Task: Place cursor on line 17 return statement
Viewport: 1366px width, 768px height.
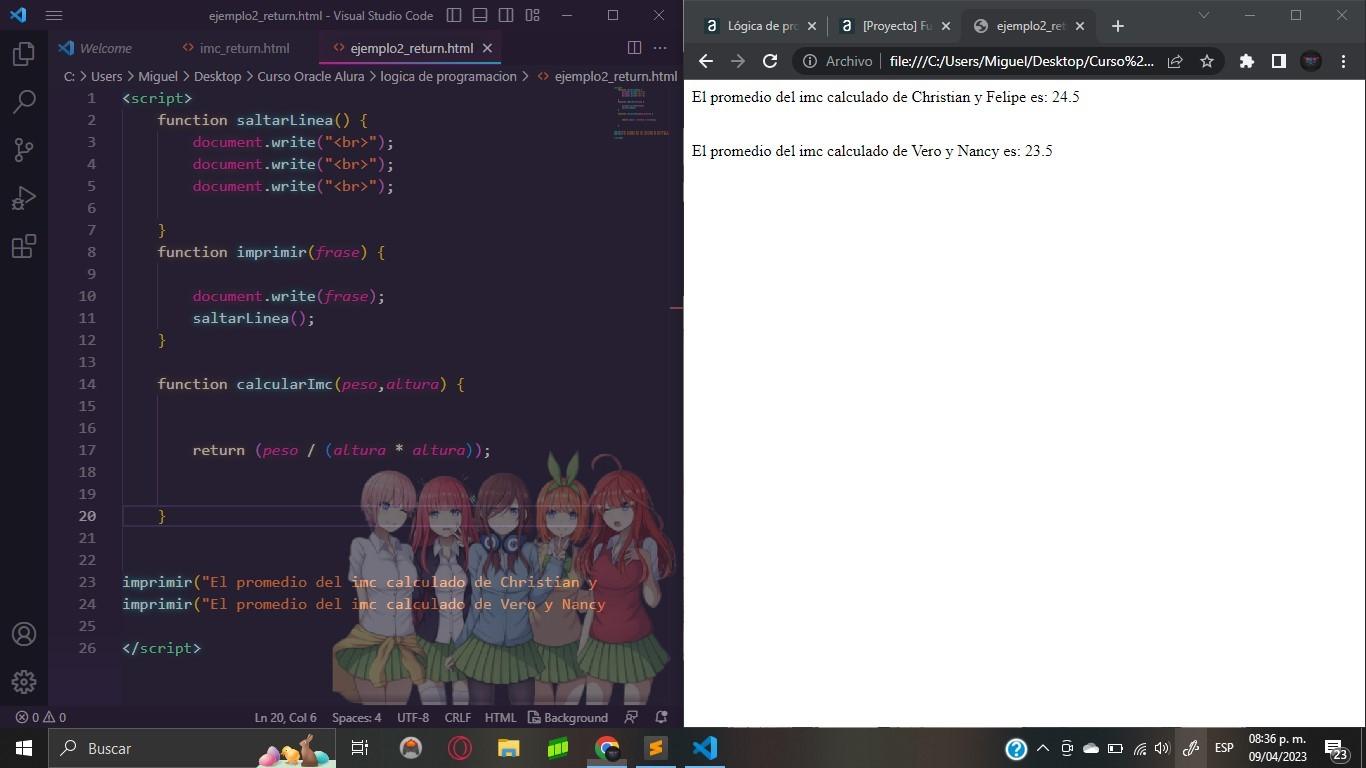Action: [341, 450]
